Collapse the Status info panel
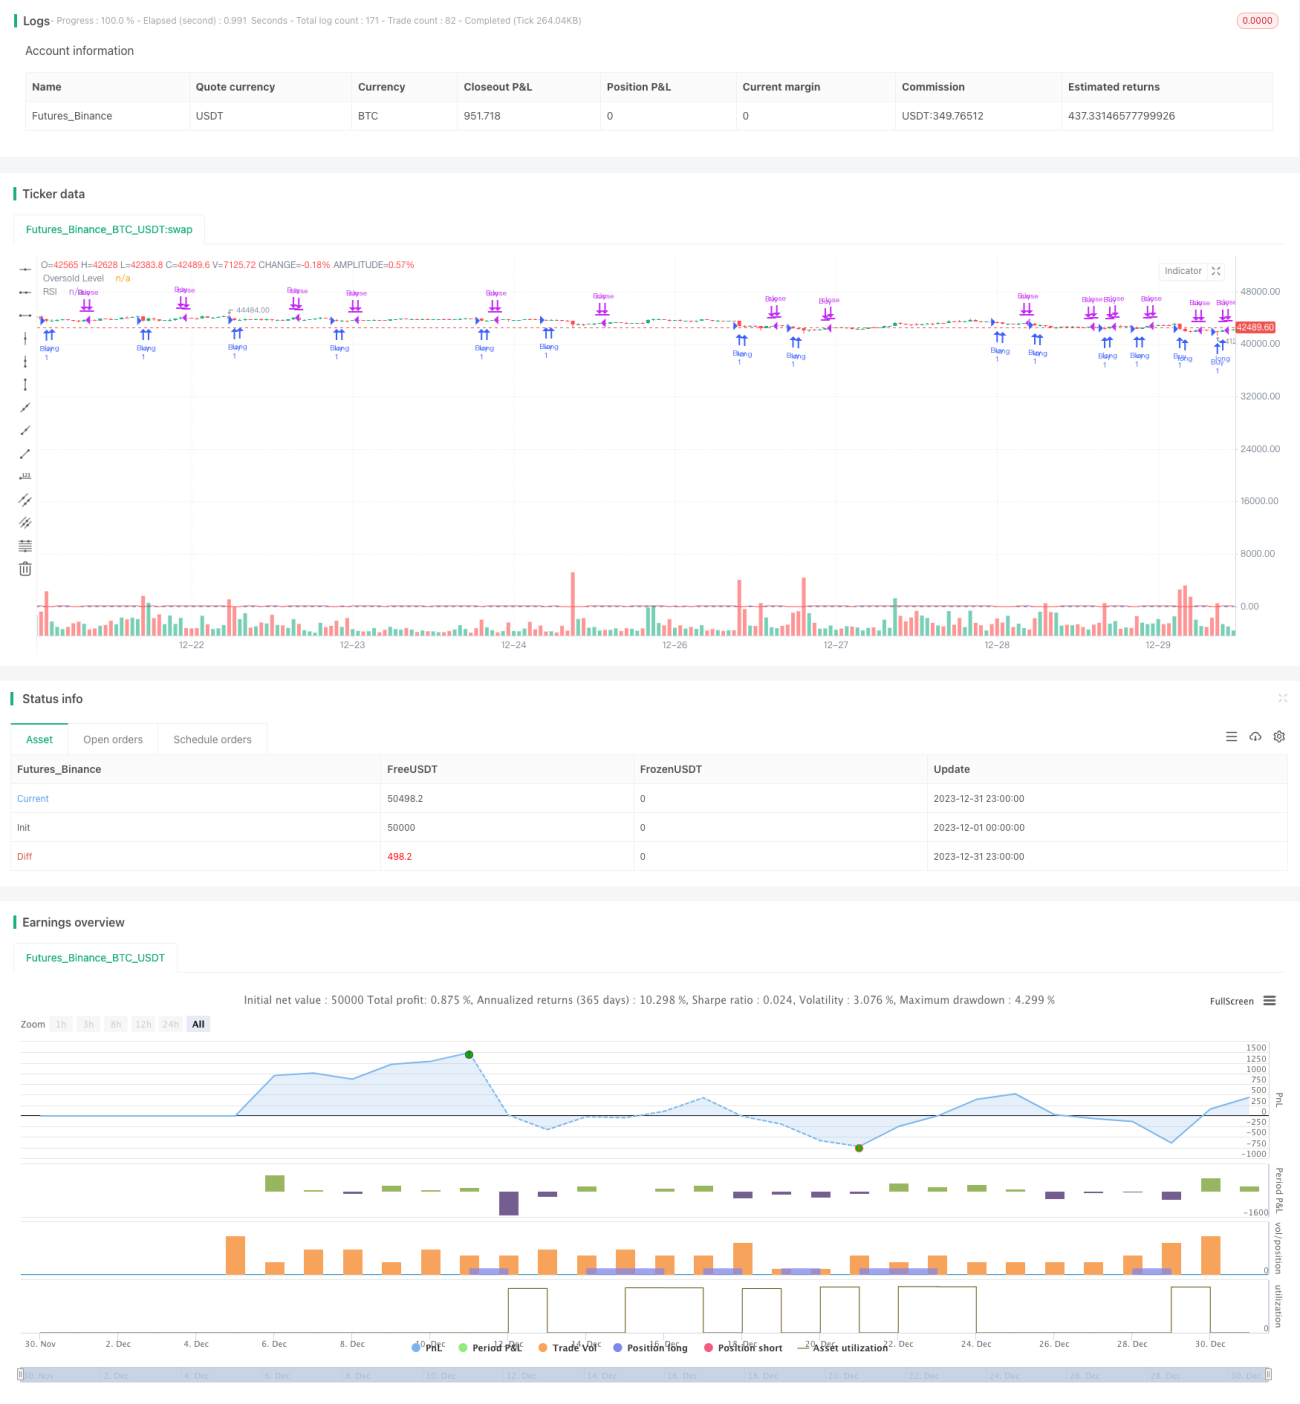This screenshot has height=1404, width=1300. [x=1282, y=698]
